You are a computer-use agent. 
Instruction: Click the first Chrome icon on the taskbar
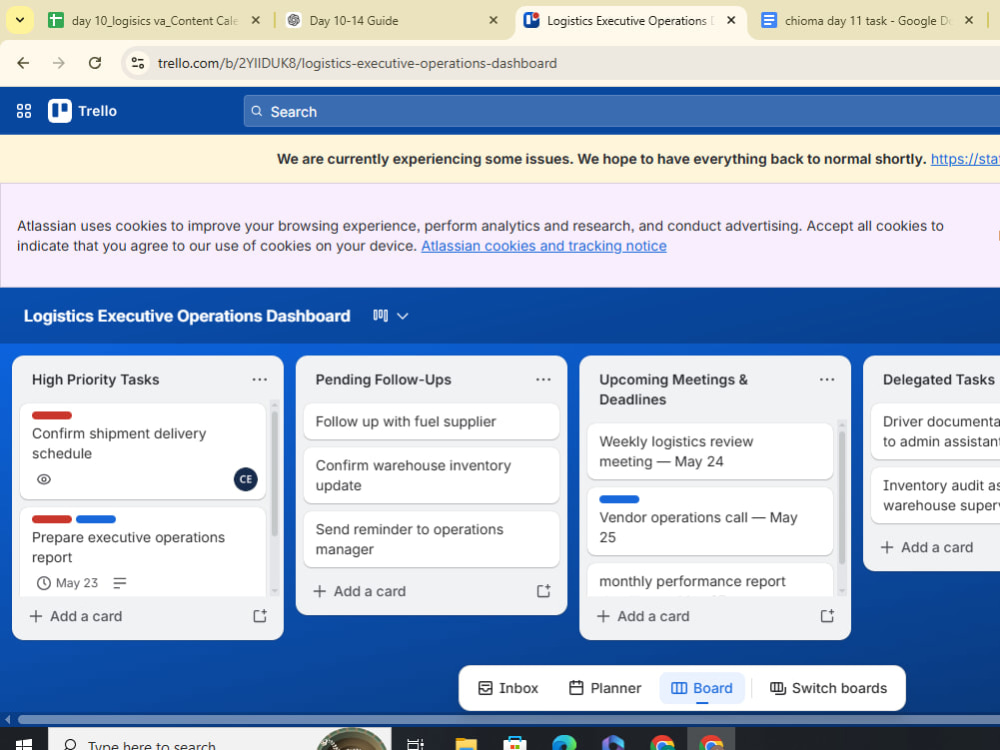(x=662, y=744)
